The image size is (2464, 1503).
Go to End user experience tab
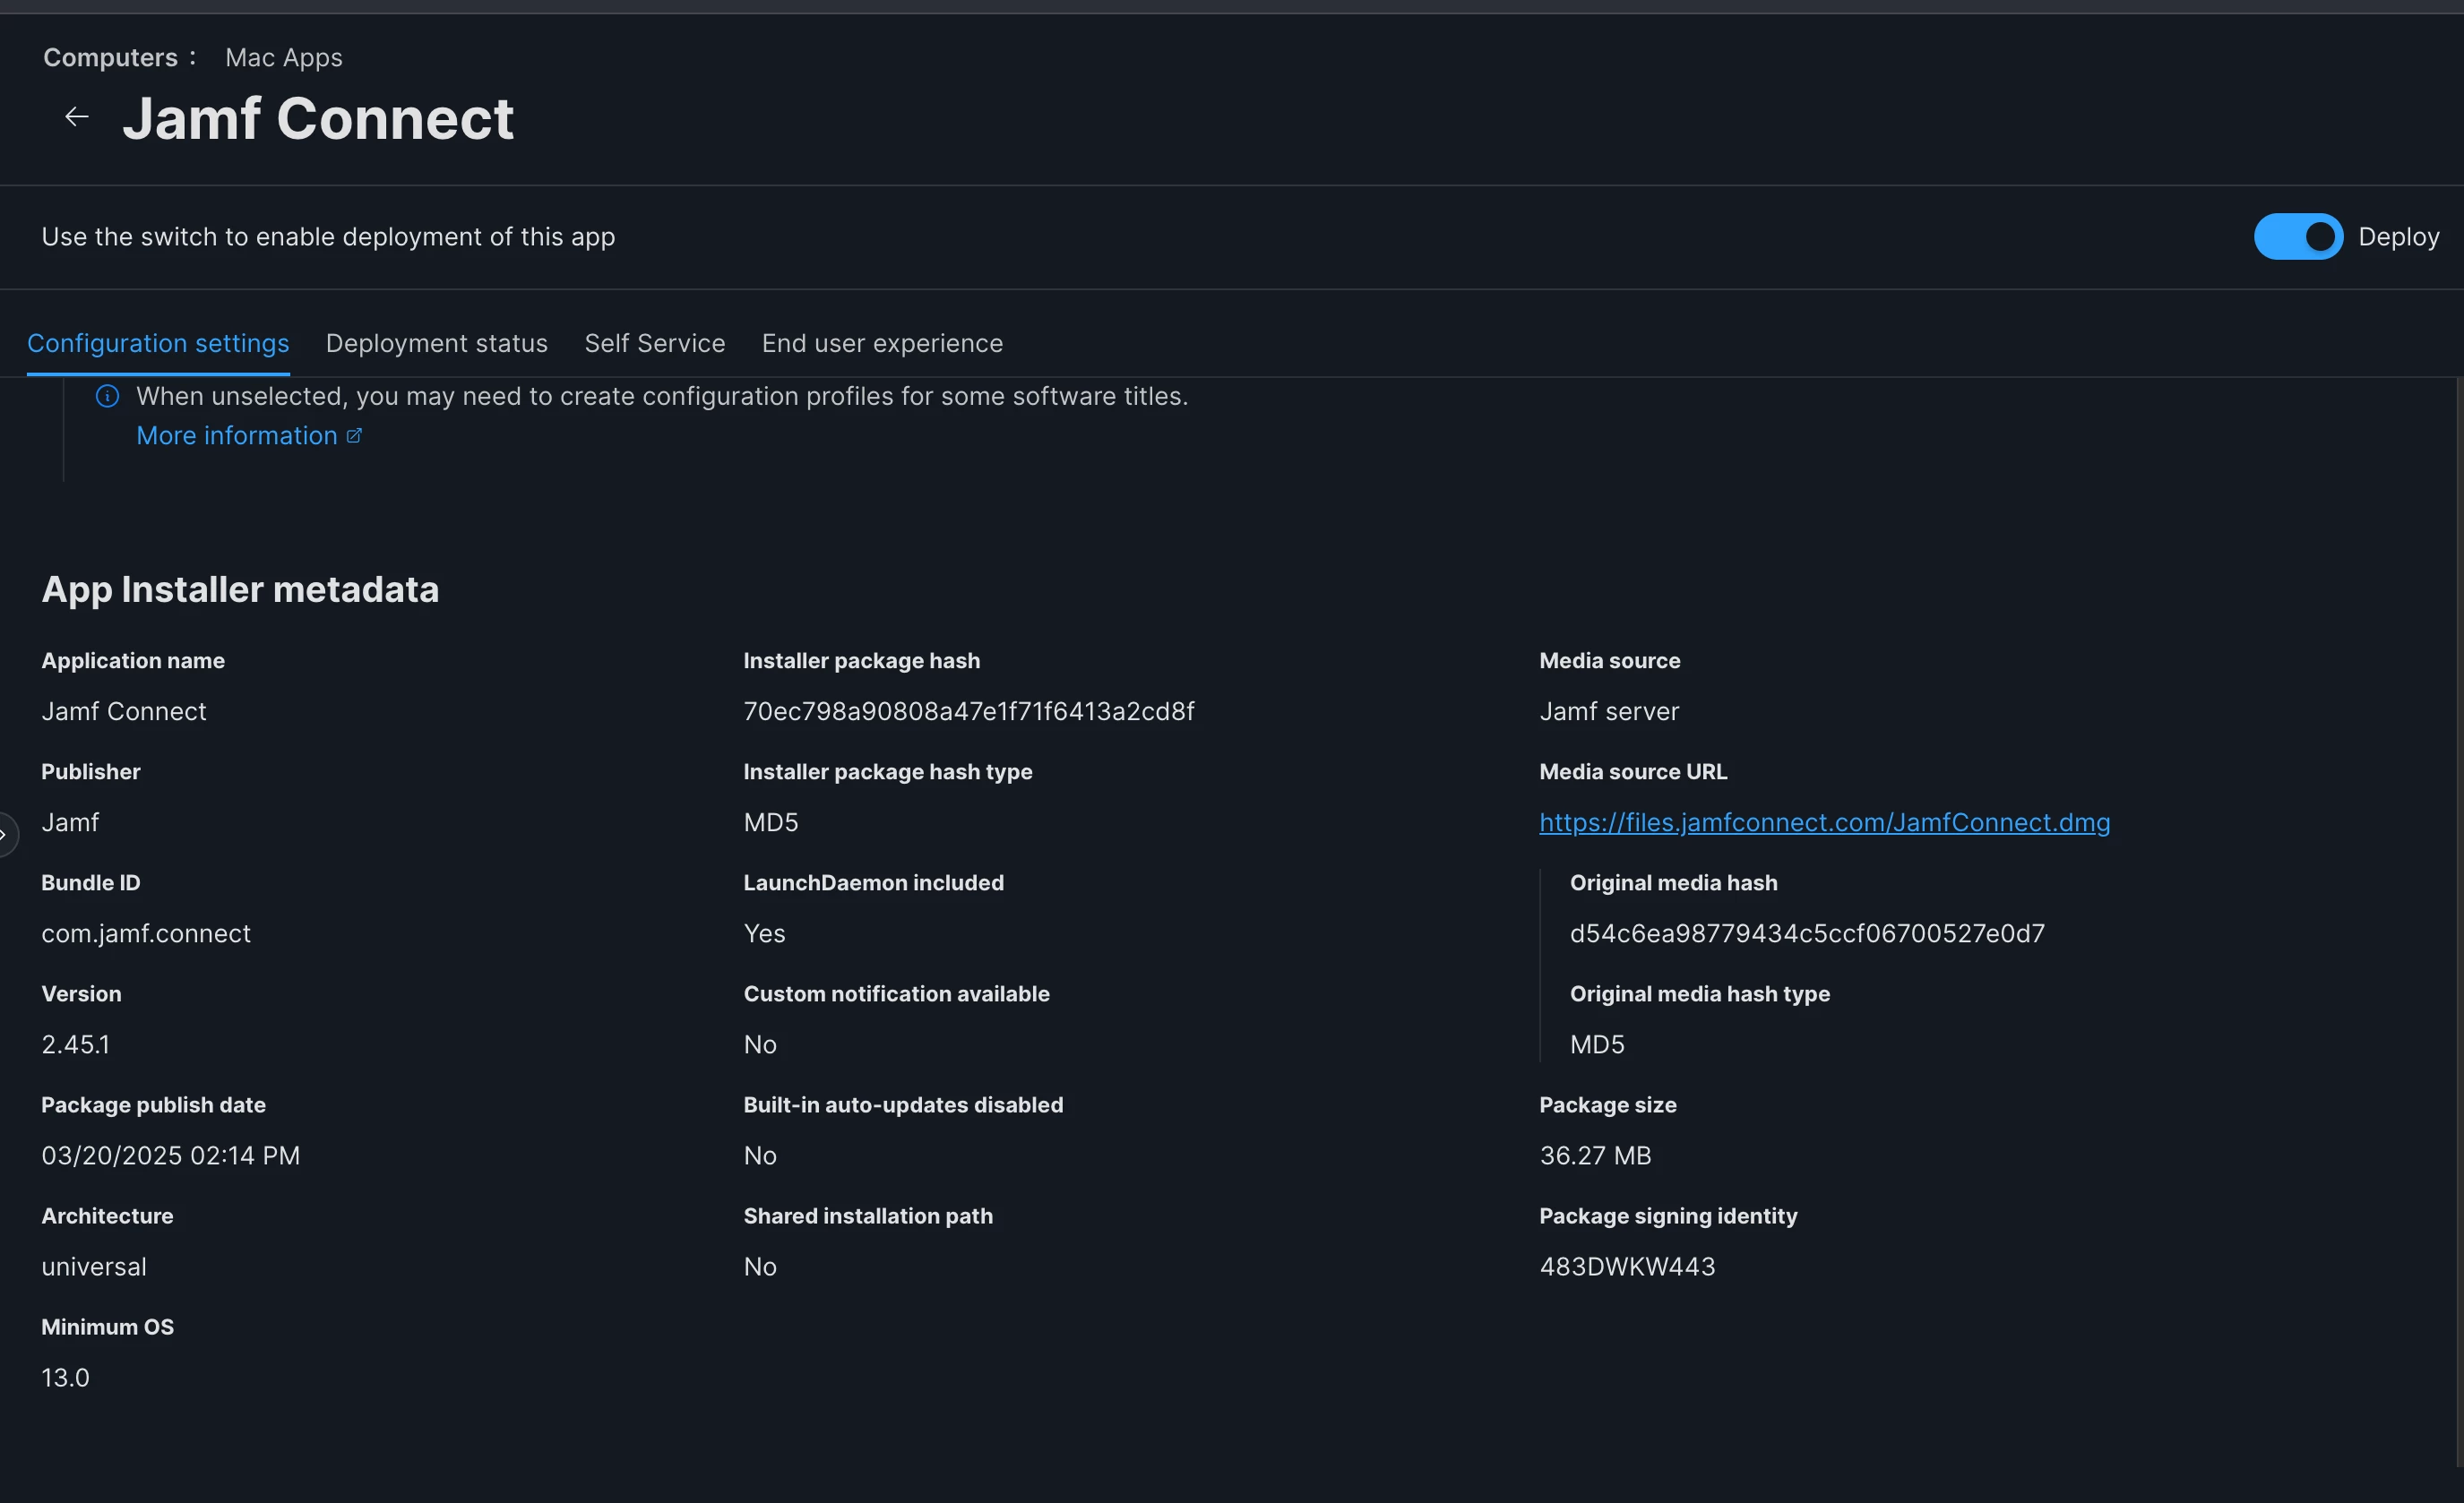(882, 344)
